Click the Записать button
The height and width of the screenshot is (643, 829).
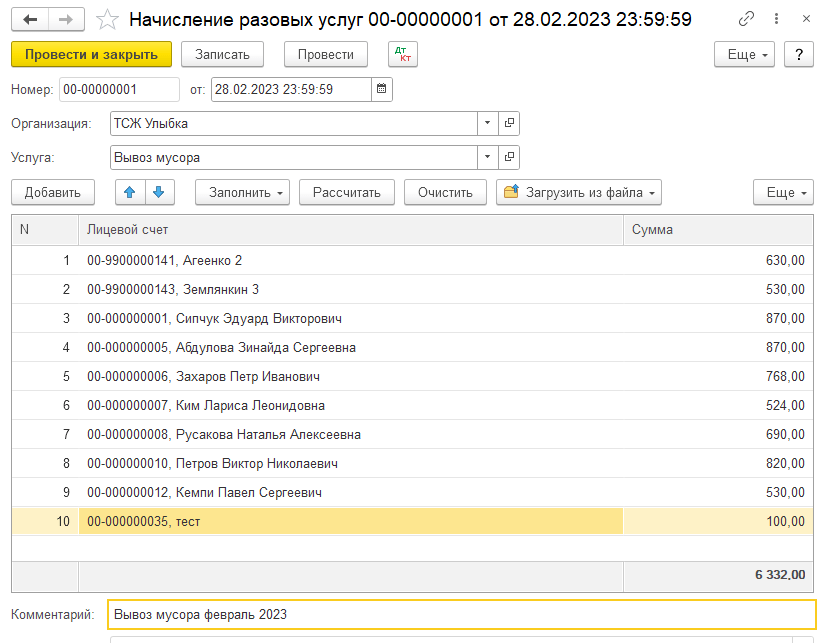(222, 54)
